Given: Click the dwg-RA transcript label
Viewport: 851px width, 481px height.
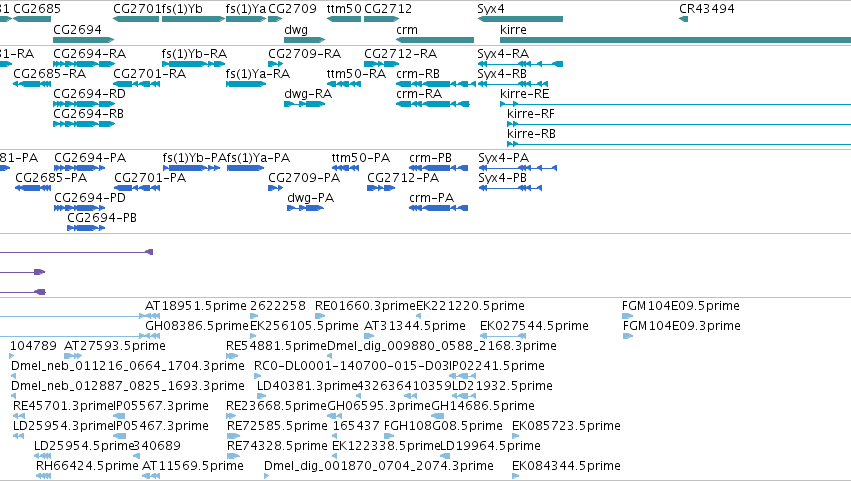Looking at the screenshot, I should click(x=308, y=94).
